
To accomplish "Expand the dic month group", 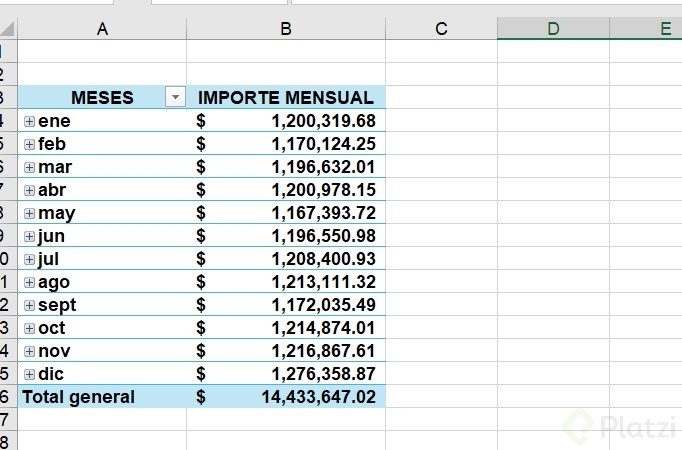I will [x=29, y=374].
